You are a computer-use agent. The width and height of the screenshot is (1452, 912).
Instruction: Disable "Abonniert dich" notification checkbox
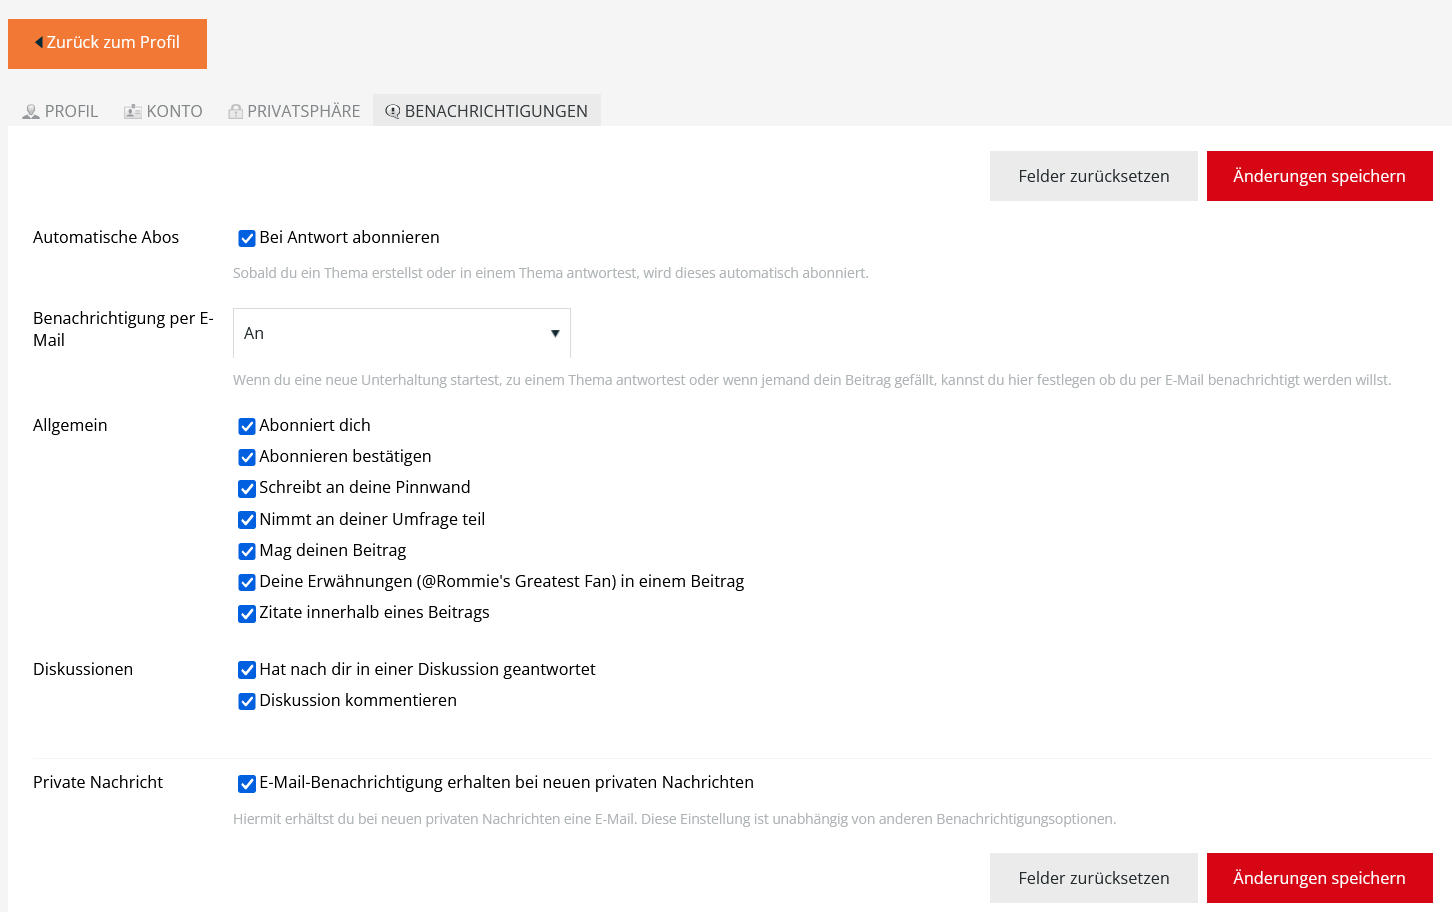tap(247, 426)
